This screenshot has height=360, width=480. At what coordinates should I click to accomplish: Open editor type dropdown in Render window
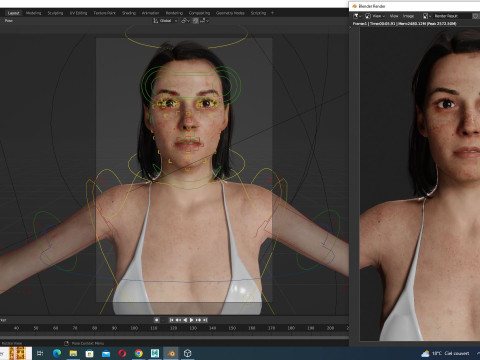pyautogui.click(x=357, y=16)
